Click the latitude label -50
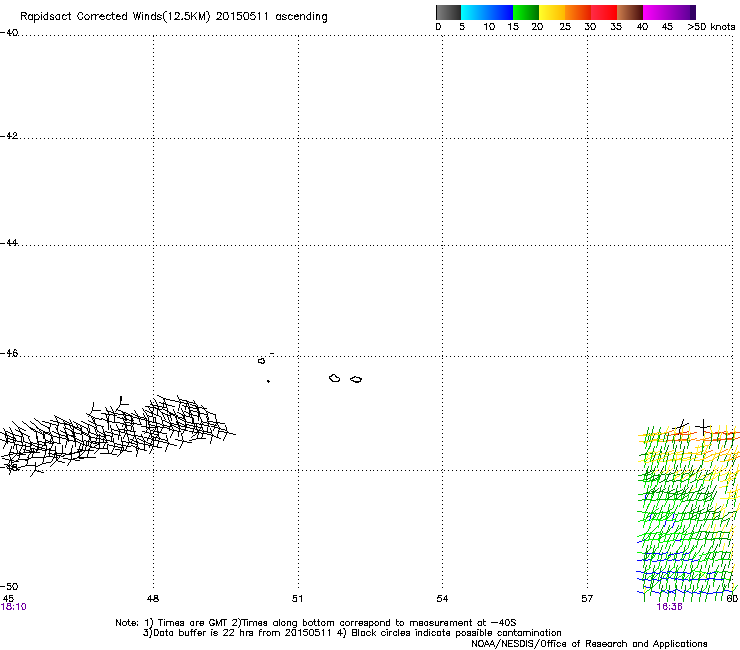Screen dimensions: 740x650 pyautogui.click(x=9, y=586)
